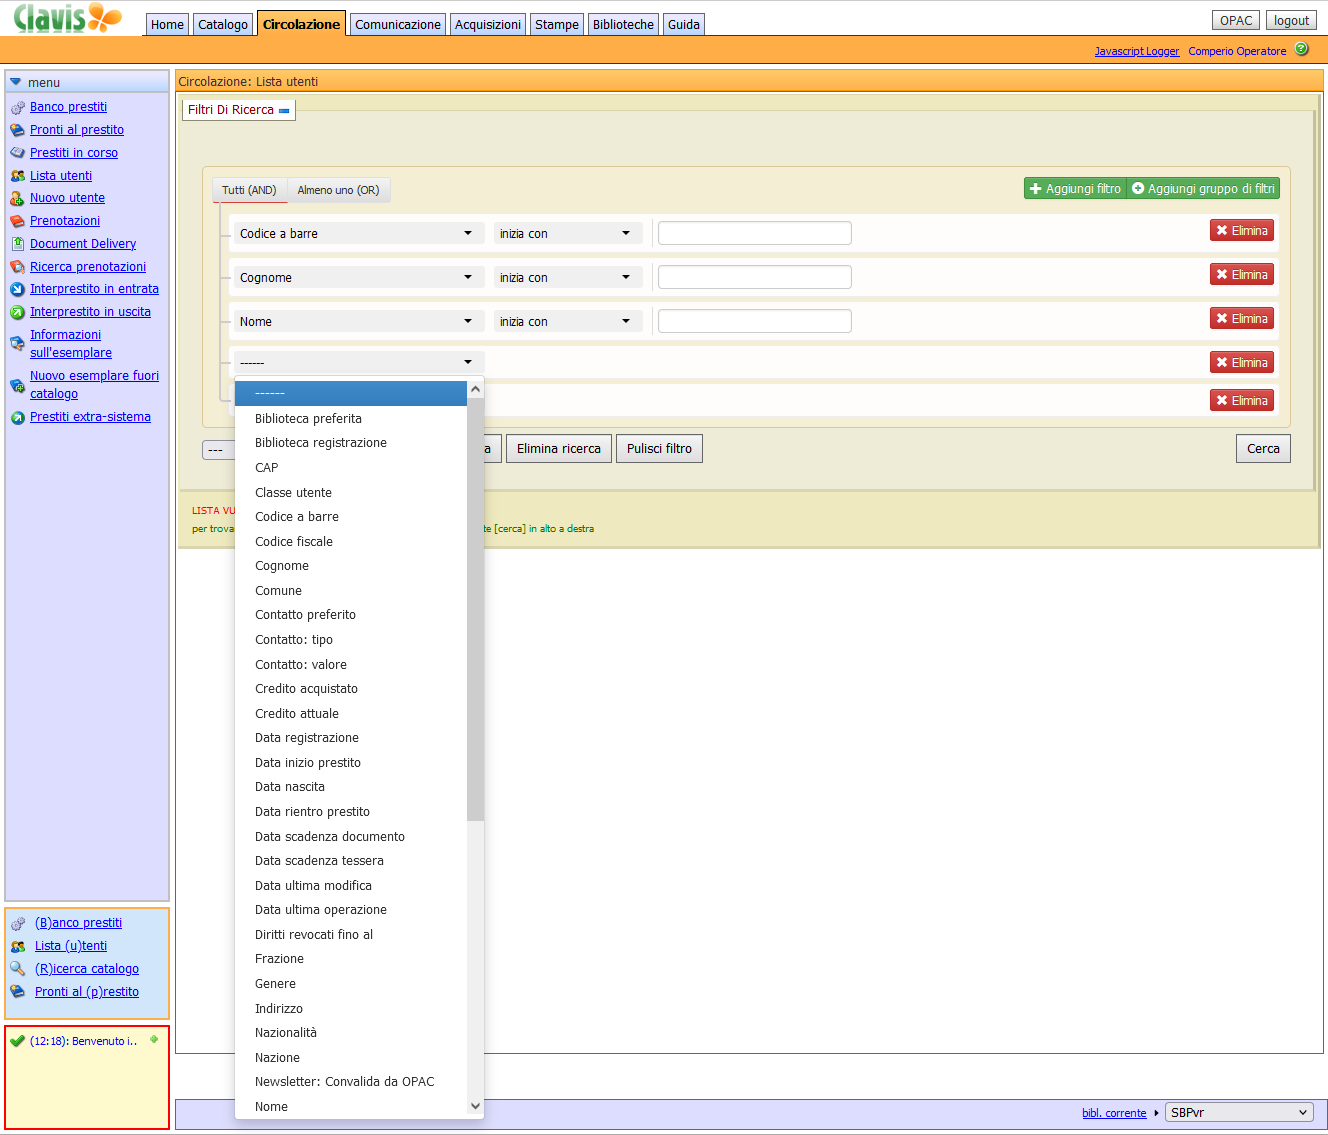Click the green help icon near Comperio Operatore
1328x1135 pixels.
(x=1301, y=49)
